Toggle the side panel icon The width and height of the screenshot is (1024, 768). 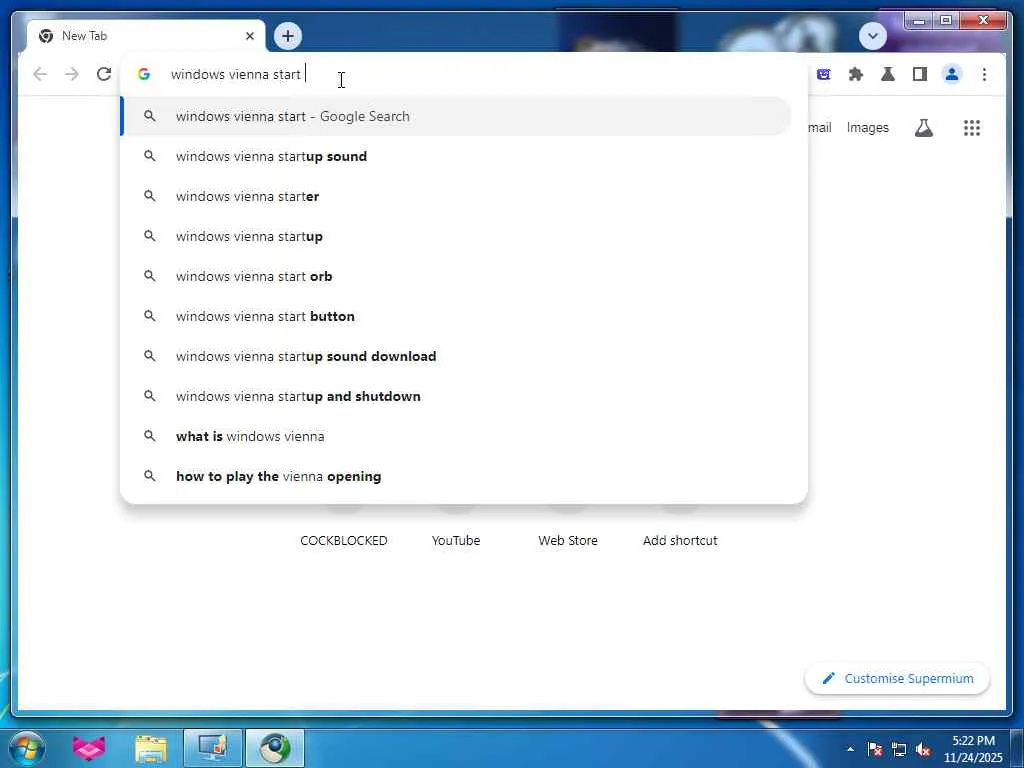(920, 74)
